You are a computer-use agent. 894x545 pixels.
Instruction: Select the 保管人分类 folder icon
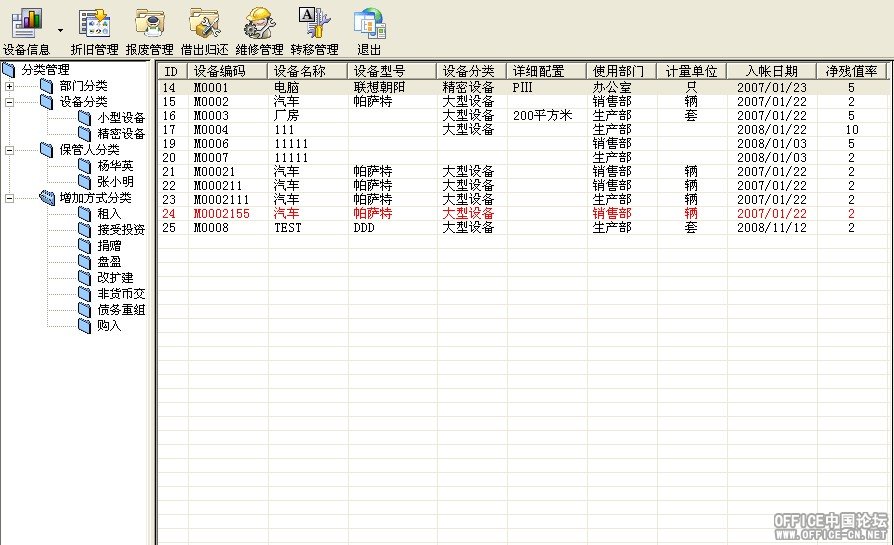[x=47, y=150]
